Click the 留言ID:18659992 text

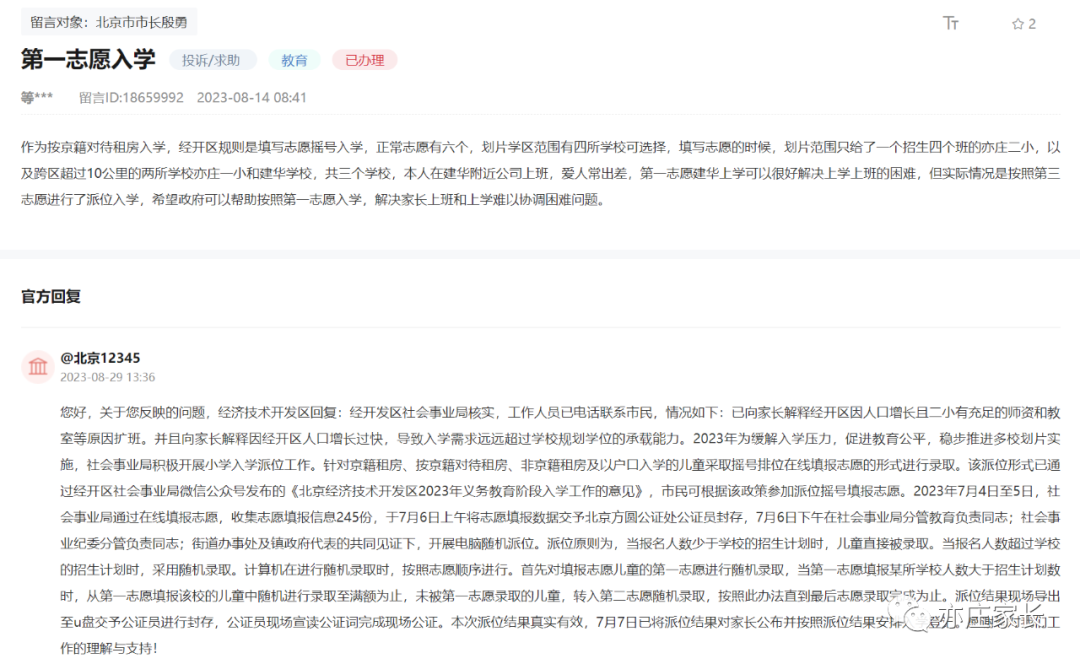coord(131,98)
